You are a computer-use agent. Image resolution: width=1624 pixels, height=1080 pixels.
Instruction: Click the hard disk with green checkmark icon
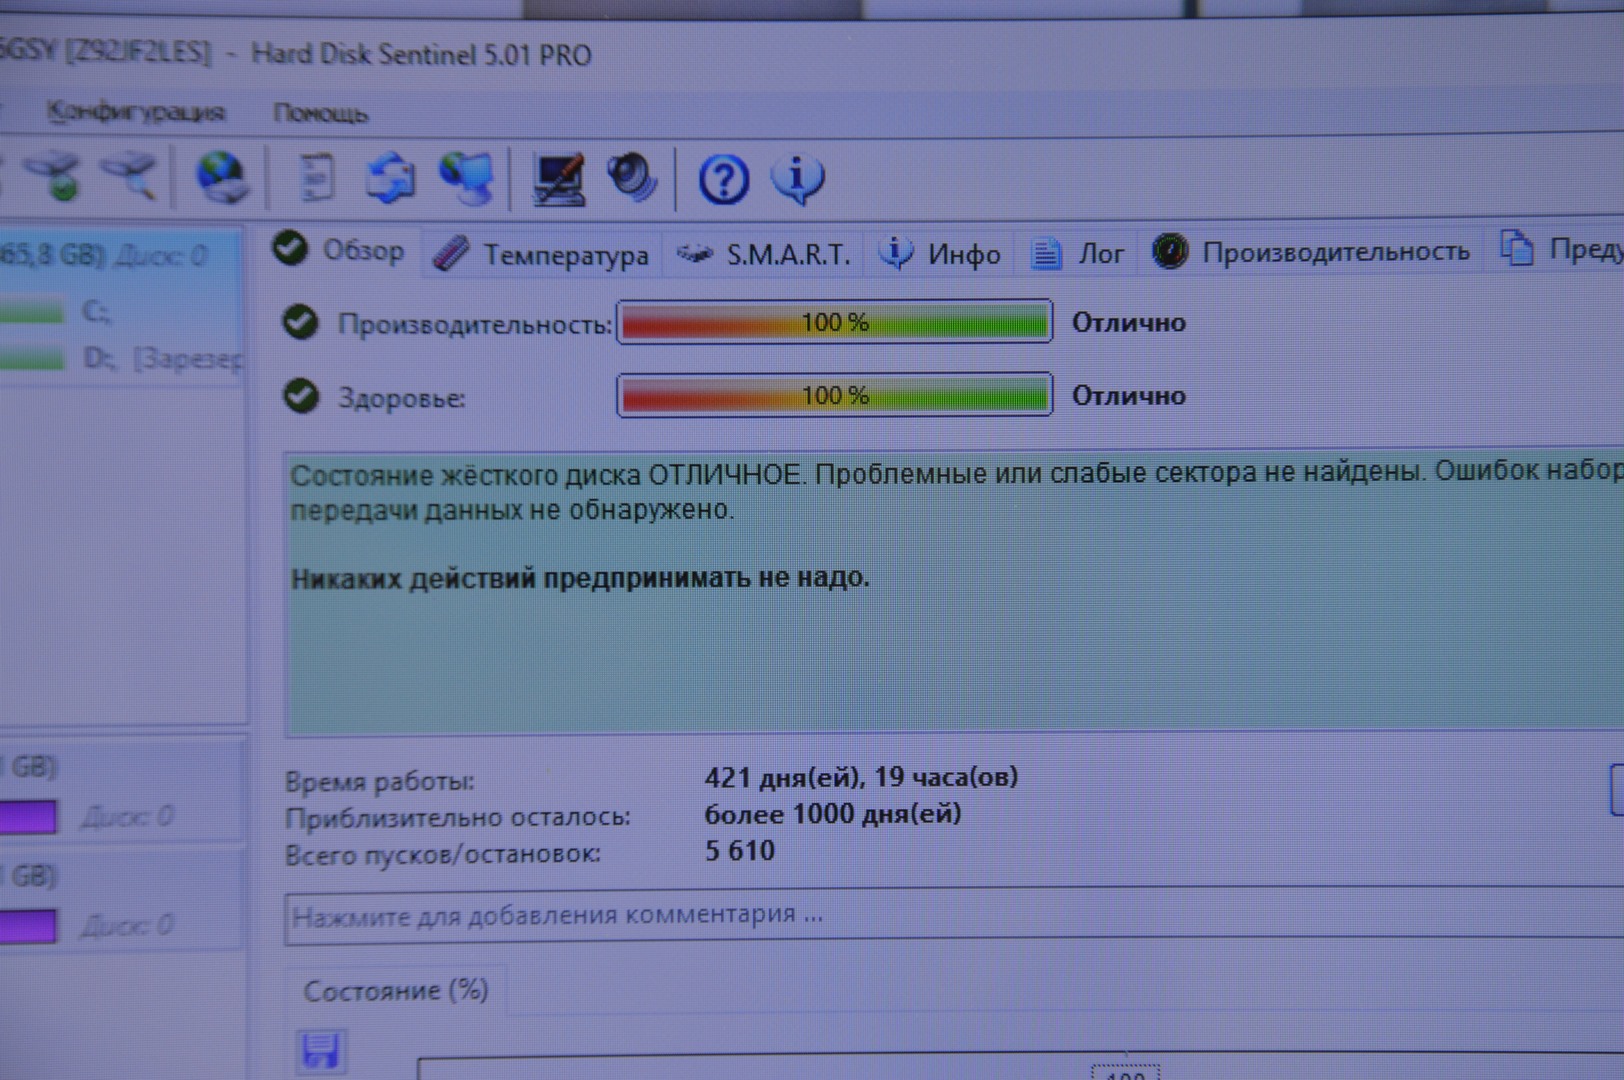[54, 176]
